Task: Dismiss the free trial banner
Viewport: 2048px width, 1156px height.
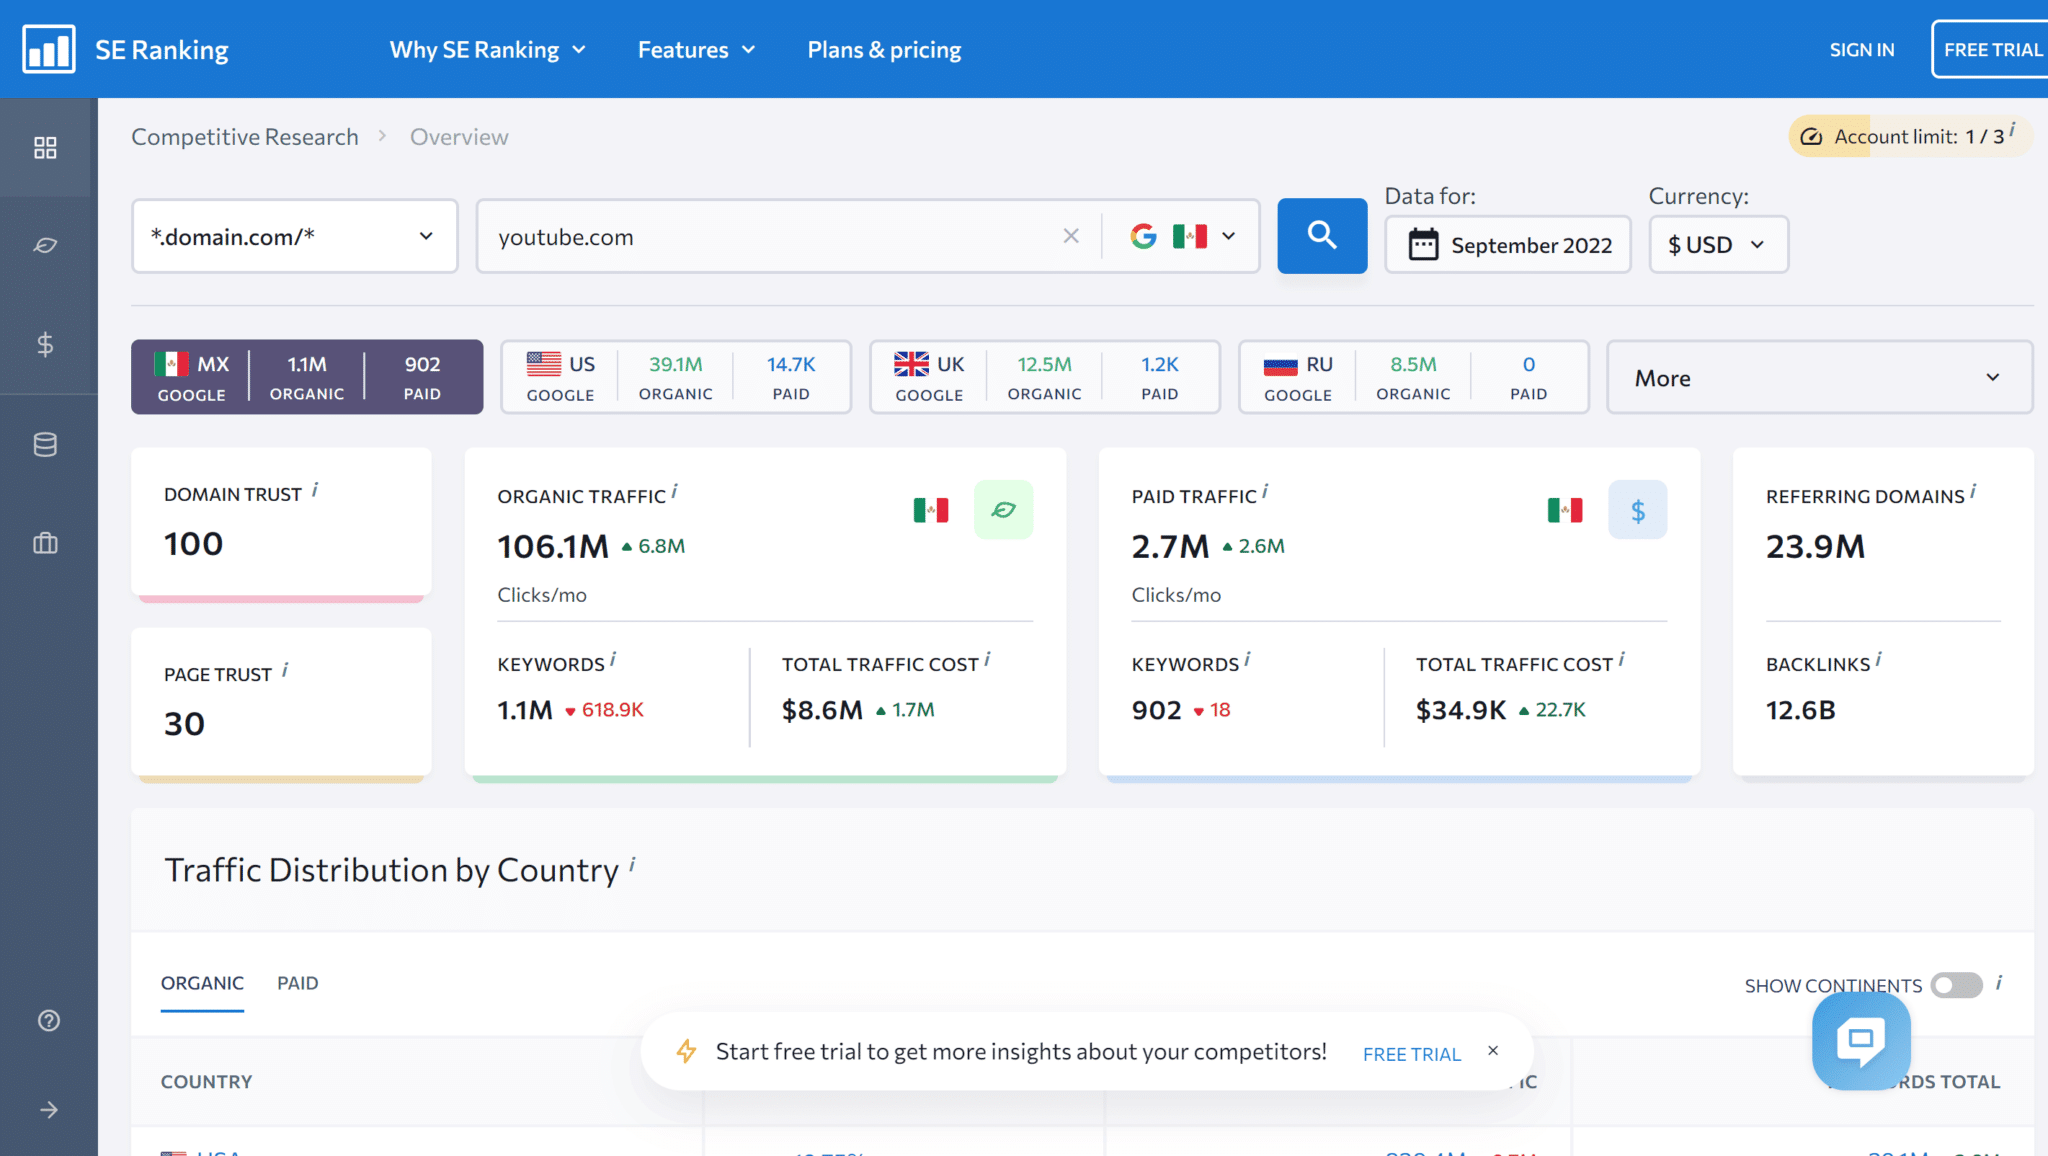Action: pyautogui.click(x=1493, y=1050)
